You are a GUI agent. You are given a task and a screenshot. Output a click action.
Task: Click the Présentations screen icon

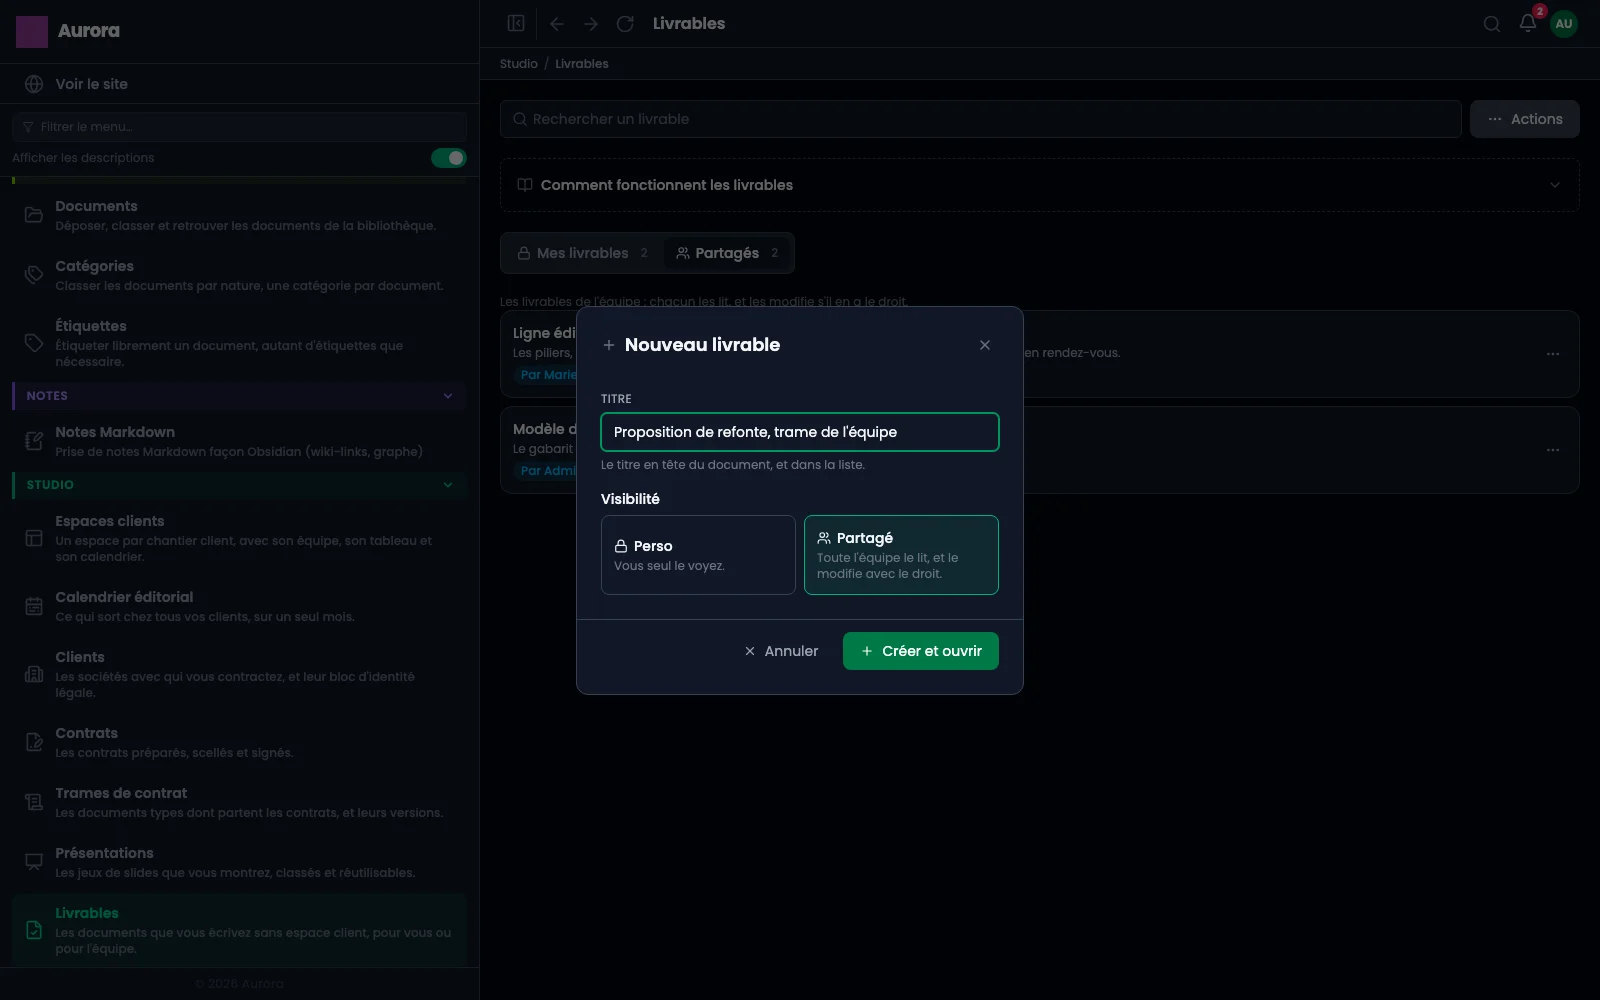click(x=34, y=862)
